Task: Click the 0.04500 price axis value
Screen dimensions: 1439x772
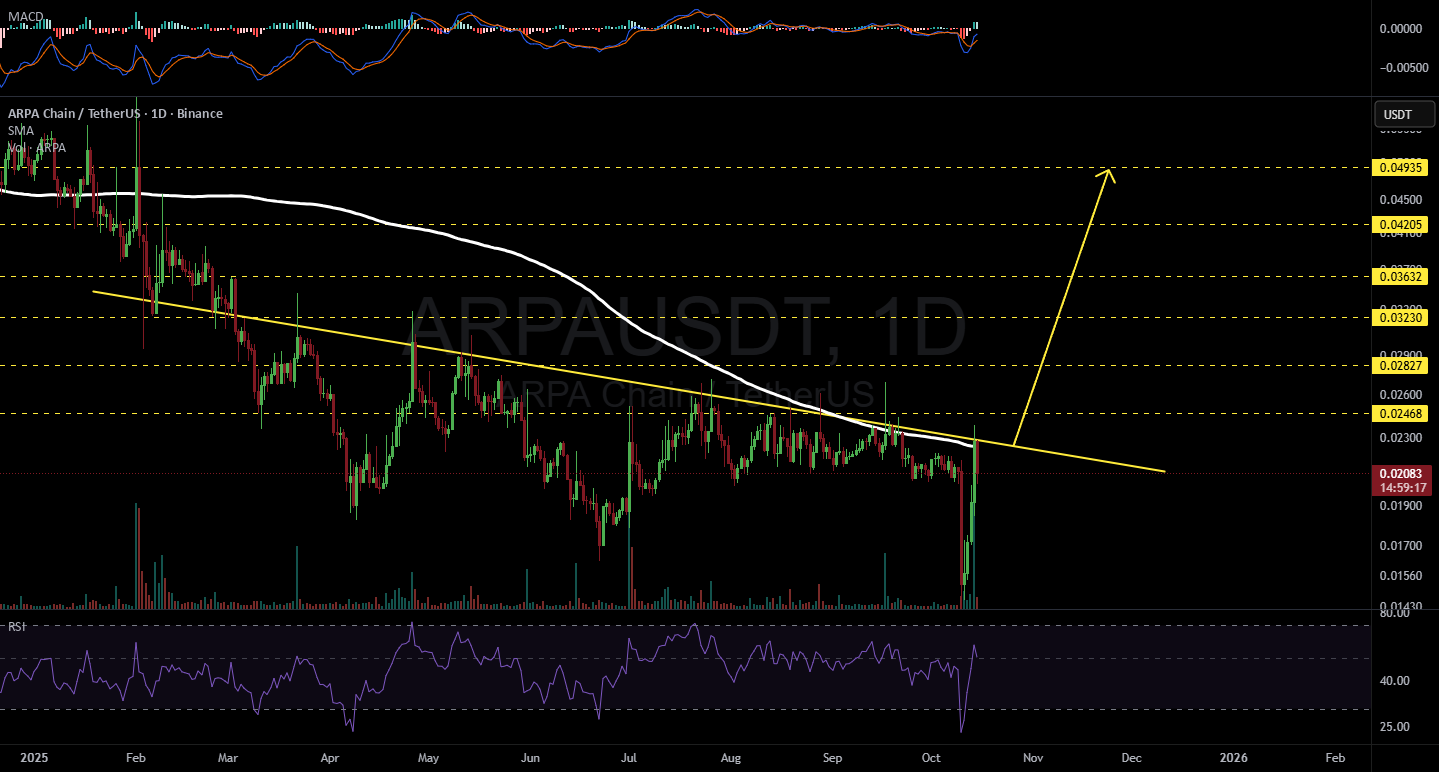Action: (x=1399, y=199)
